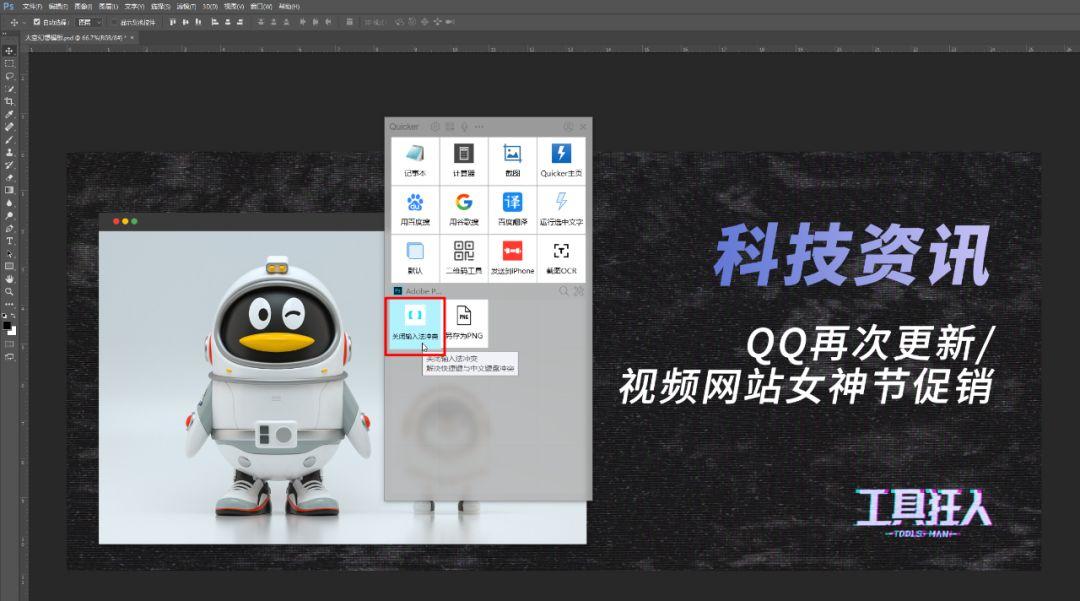This screenshot has width=1080, height=601.
Task: Close the .psd document tab
Action: click(x=132, y=38)
